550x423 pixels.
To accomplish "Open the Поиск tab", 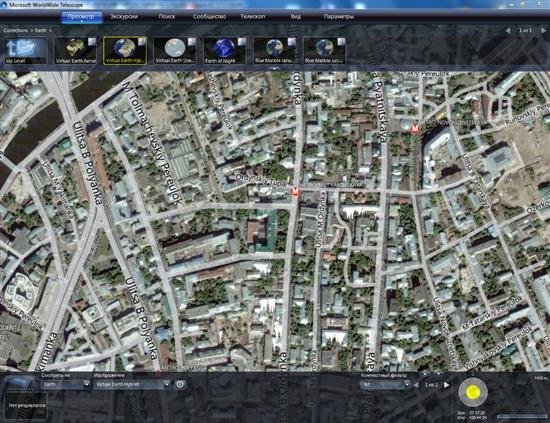I will [x=167, y=16].
